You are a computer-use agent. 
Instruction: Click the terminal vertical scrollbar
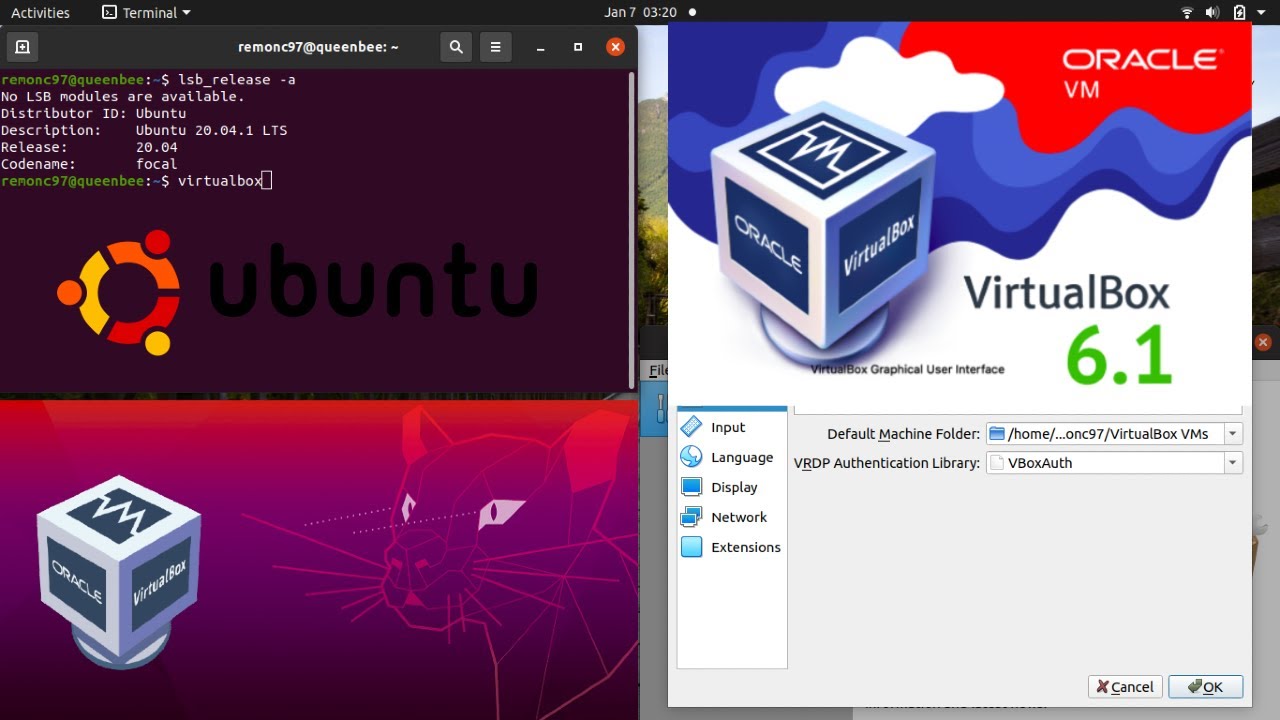coord(631,228)
